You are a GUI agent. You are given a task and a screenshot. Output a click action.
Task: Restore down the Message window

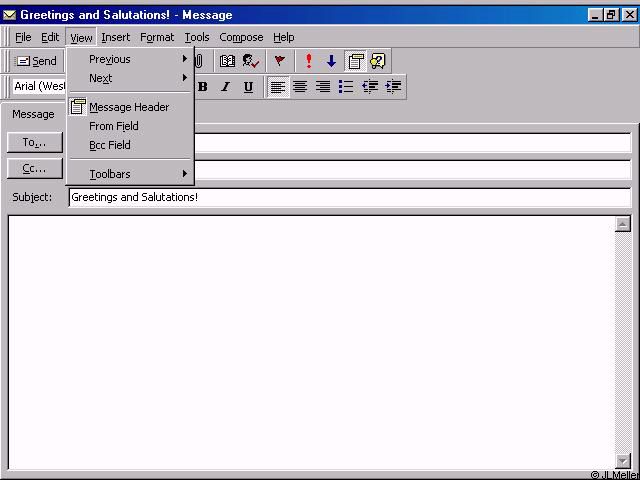[611, 15]
